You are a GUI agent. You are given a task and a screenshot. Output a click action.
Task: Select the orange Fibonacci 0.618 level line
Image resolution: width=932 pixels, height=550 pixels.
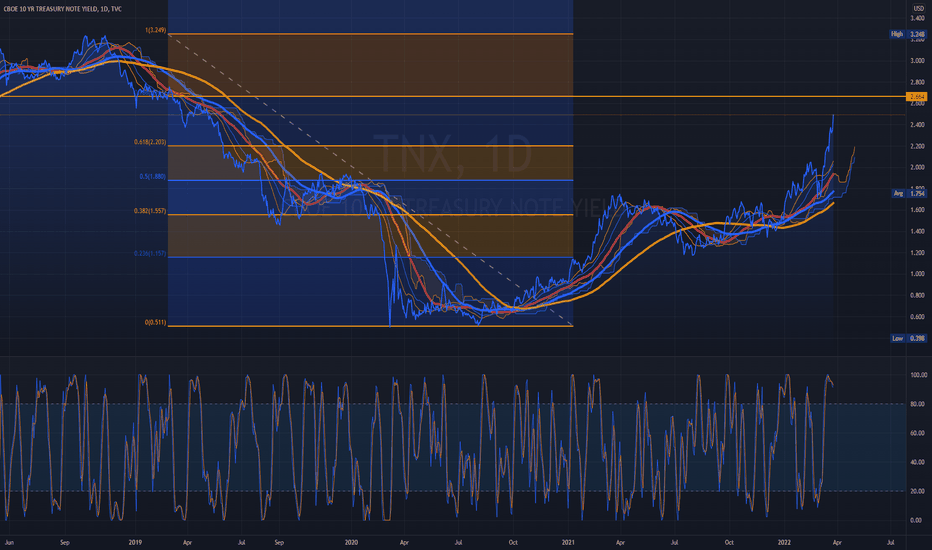pos(370,146)
